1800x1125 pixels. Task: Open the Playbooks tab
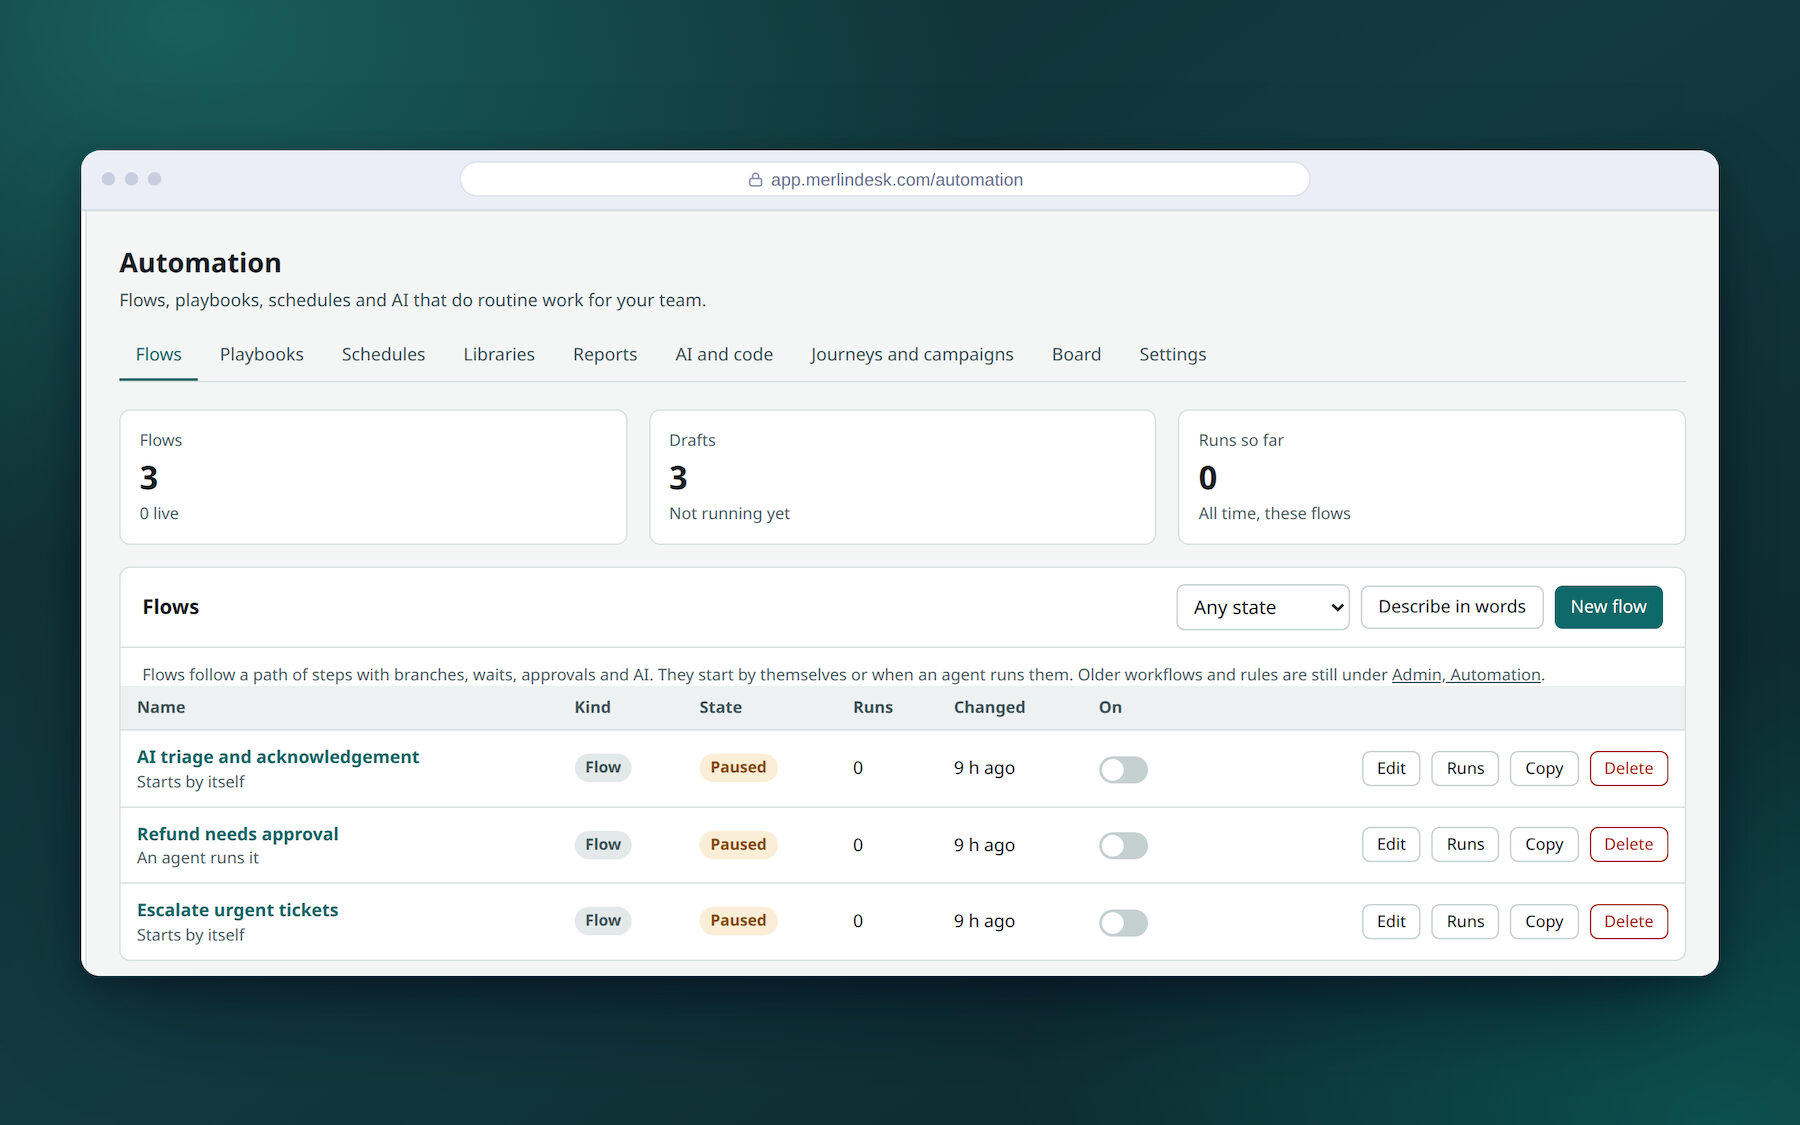click(x=262, y=354)
